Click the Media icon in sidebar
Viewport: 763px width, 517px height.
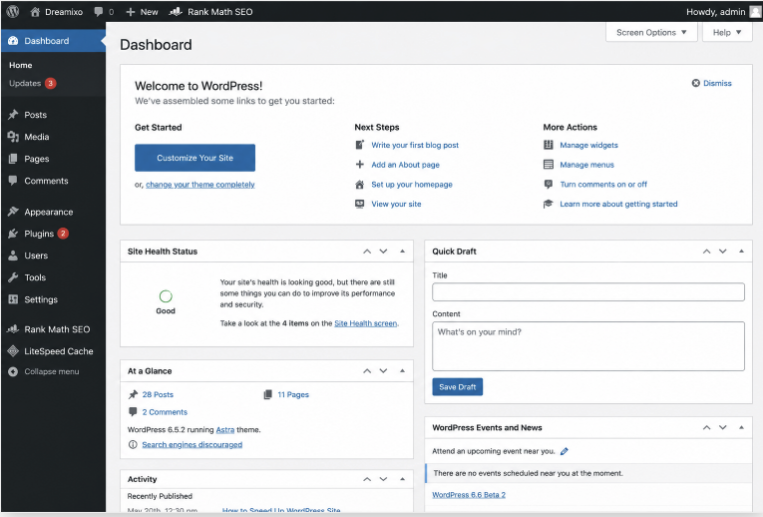[13, 137]
